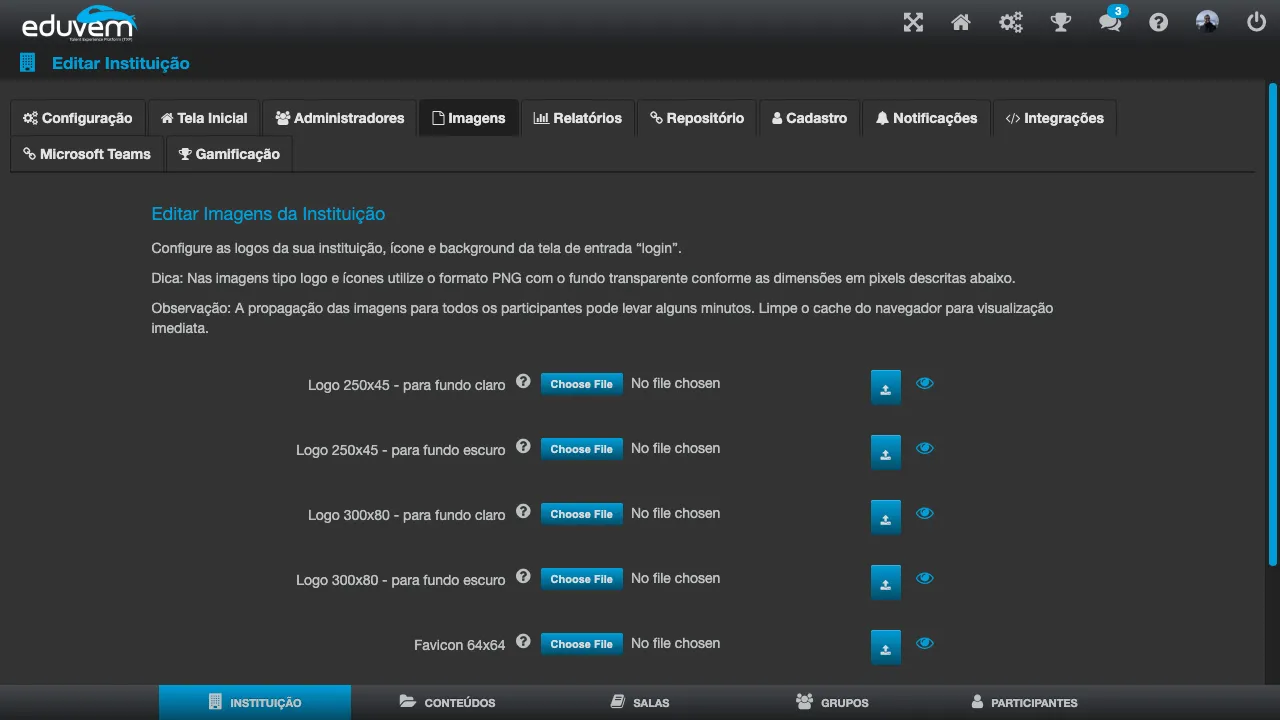Image resolution: width=1280 pixels, height=720 pixels.
Task: Switch to the Cadastro tab
Action: pyautogui.click(x=810, y=118)
